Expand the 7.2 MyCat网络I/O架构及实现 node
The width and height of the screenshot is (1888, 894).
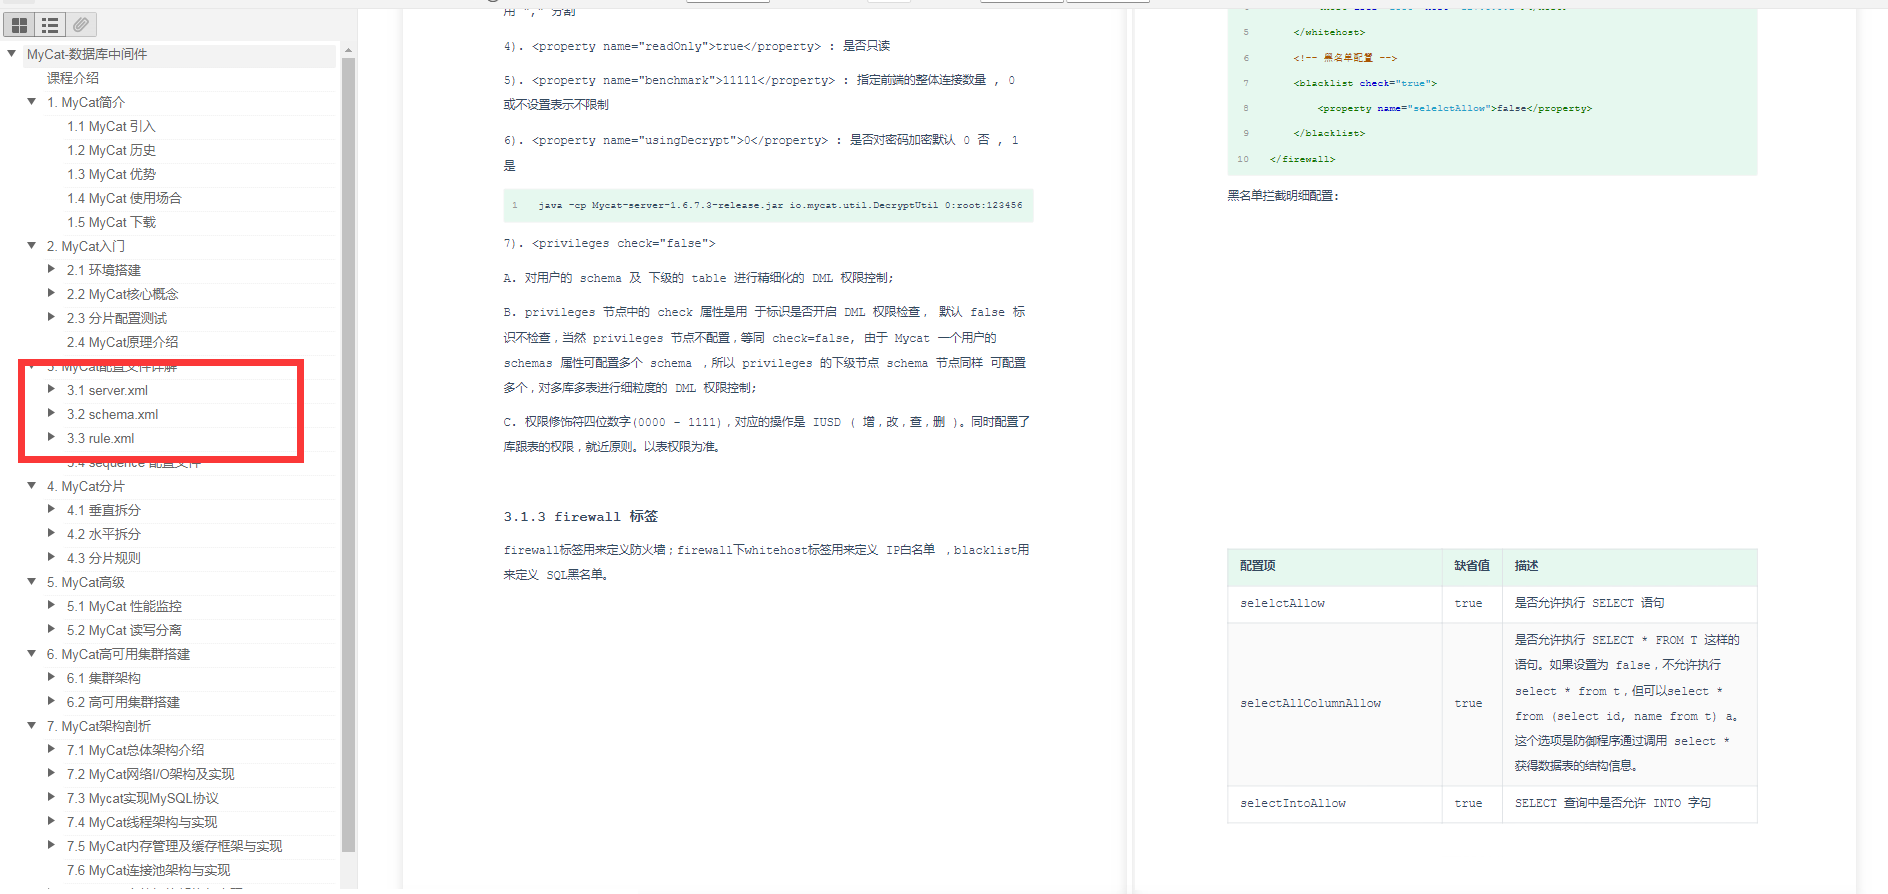coord(52,774)
